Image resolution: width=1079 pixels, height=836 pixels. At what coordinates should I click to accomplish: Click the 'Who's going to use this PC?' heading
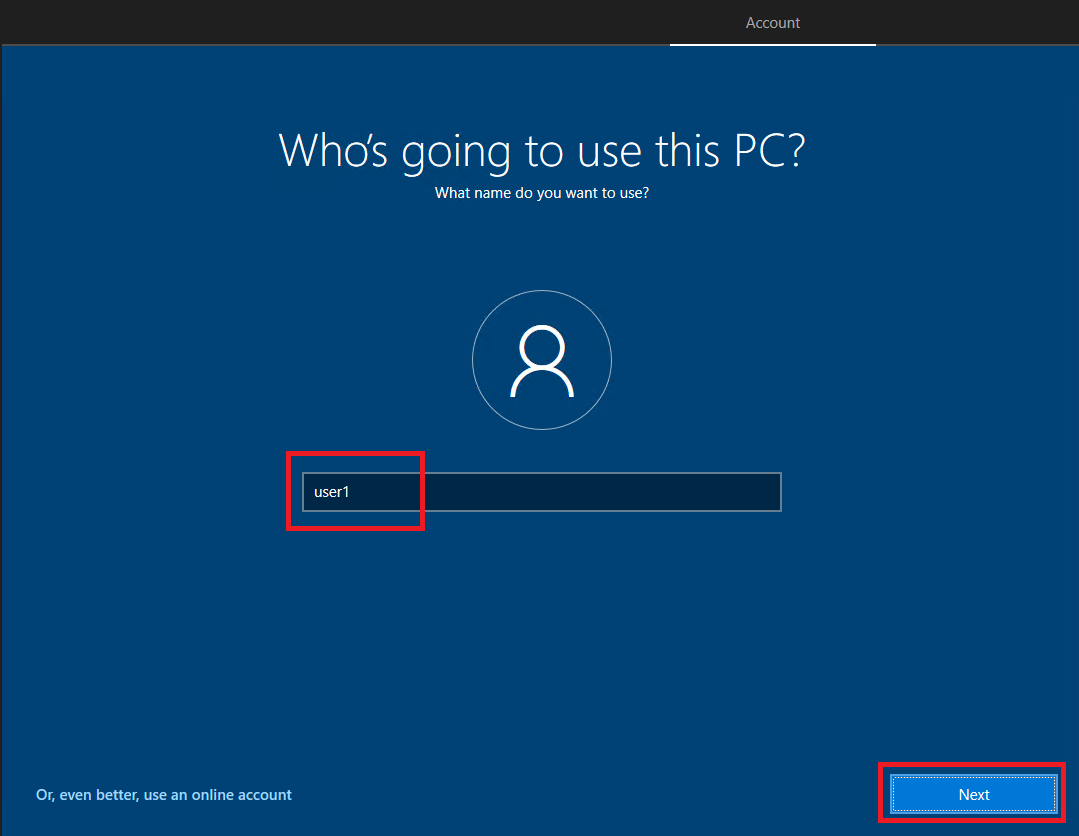[541, 150]
